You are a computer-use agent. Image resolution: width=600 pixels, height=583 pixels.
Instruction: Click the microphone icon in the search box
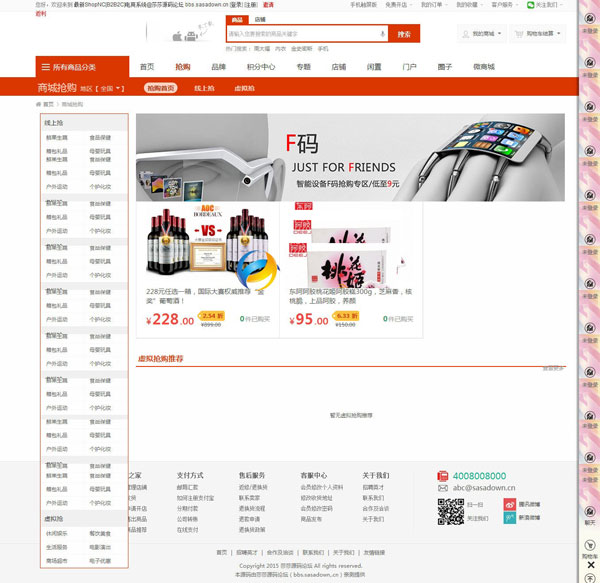pyautogui.click(x=382, y=34)
